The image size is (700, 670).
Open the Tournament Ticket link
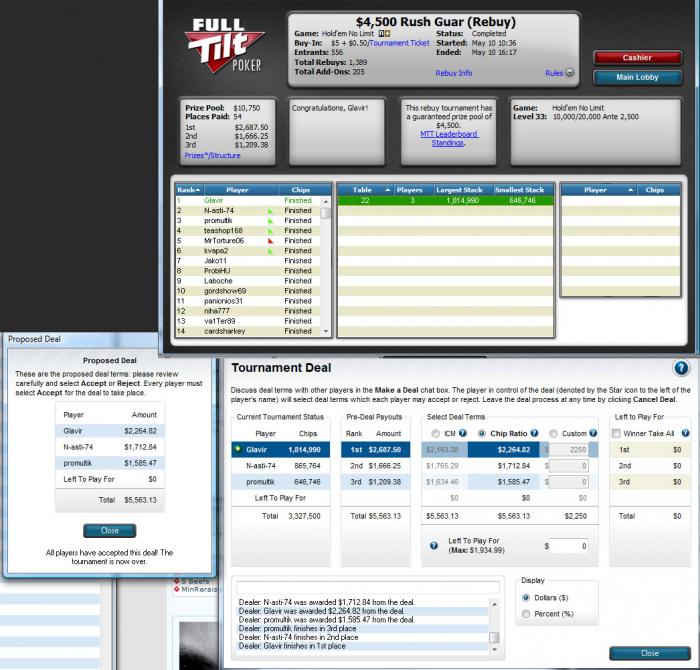399,43
